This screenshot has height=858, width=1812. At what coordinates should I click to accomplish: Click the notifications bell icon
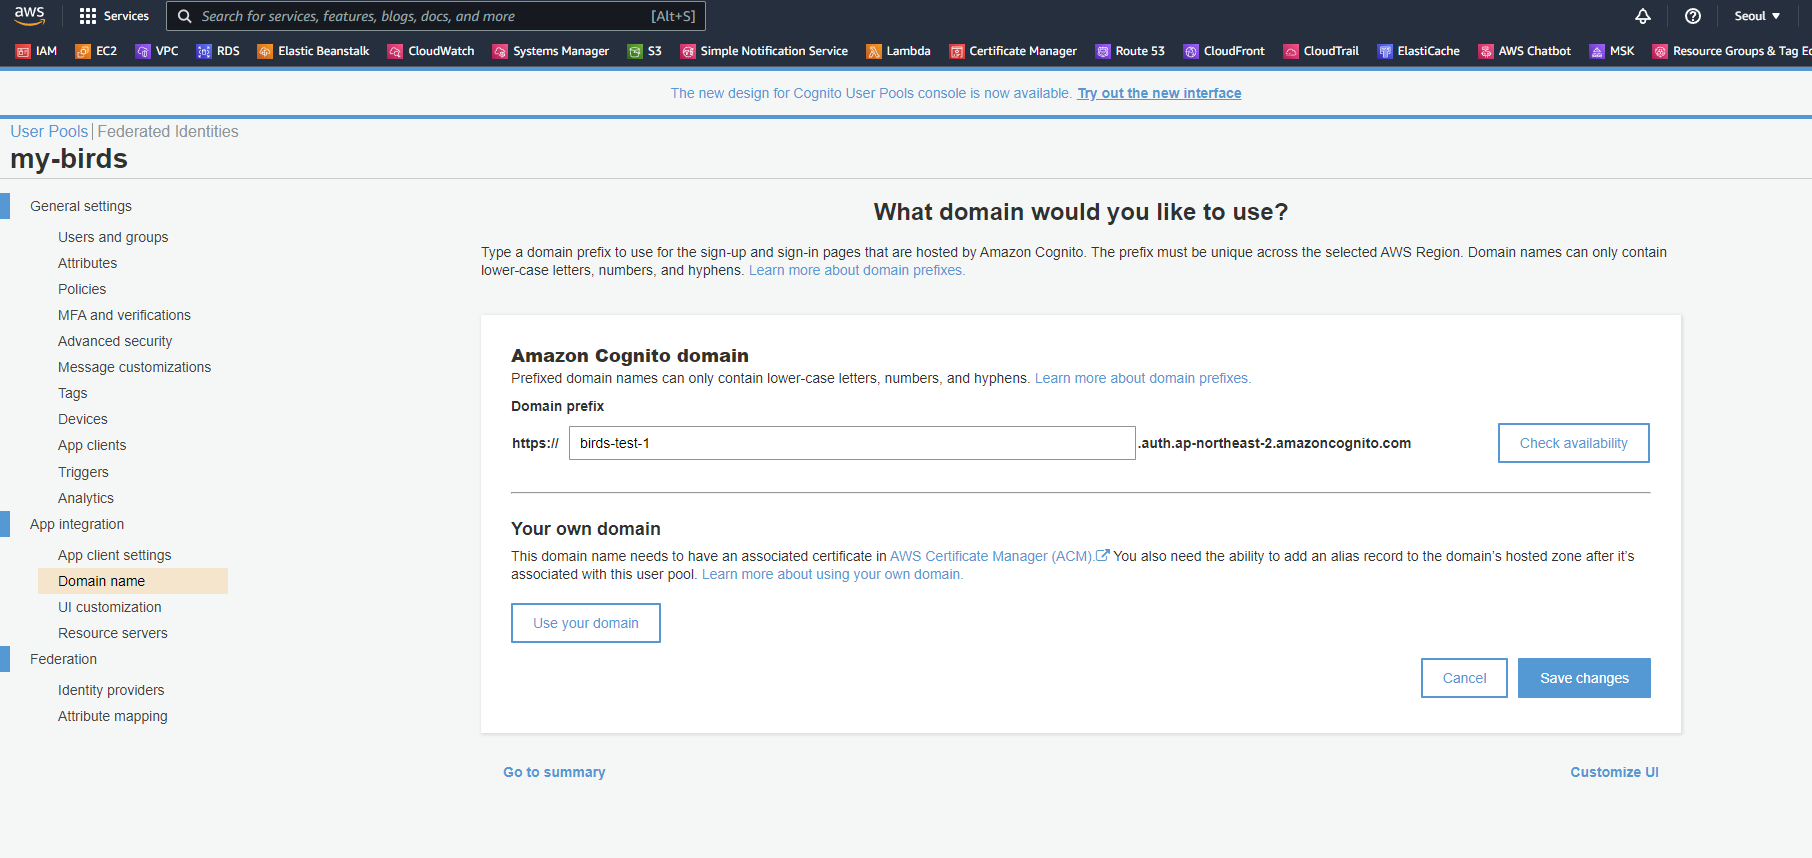pos(1643,16)
